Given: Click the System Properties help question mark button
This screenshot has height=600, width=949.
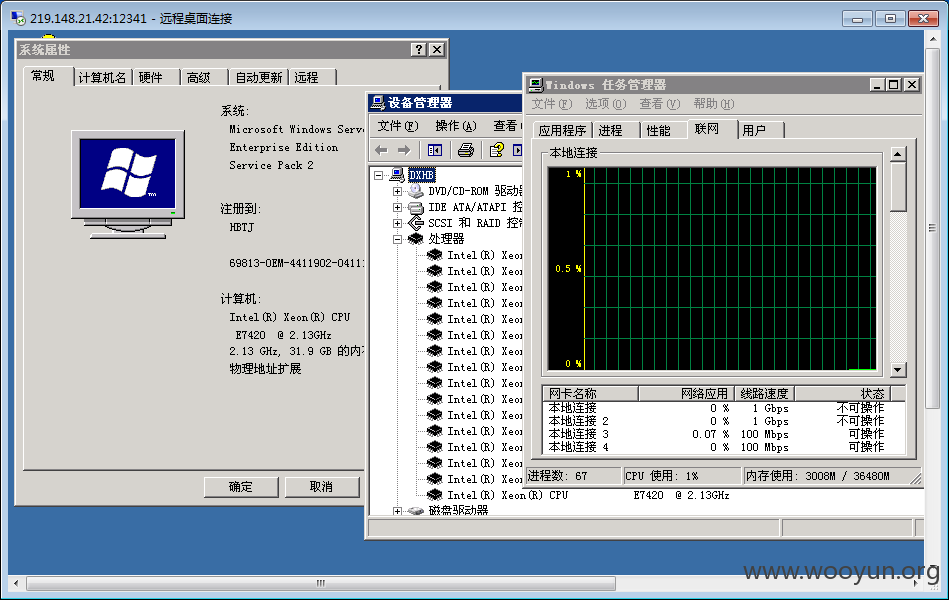Looking at the screenshot, I should 418,50.
